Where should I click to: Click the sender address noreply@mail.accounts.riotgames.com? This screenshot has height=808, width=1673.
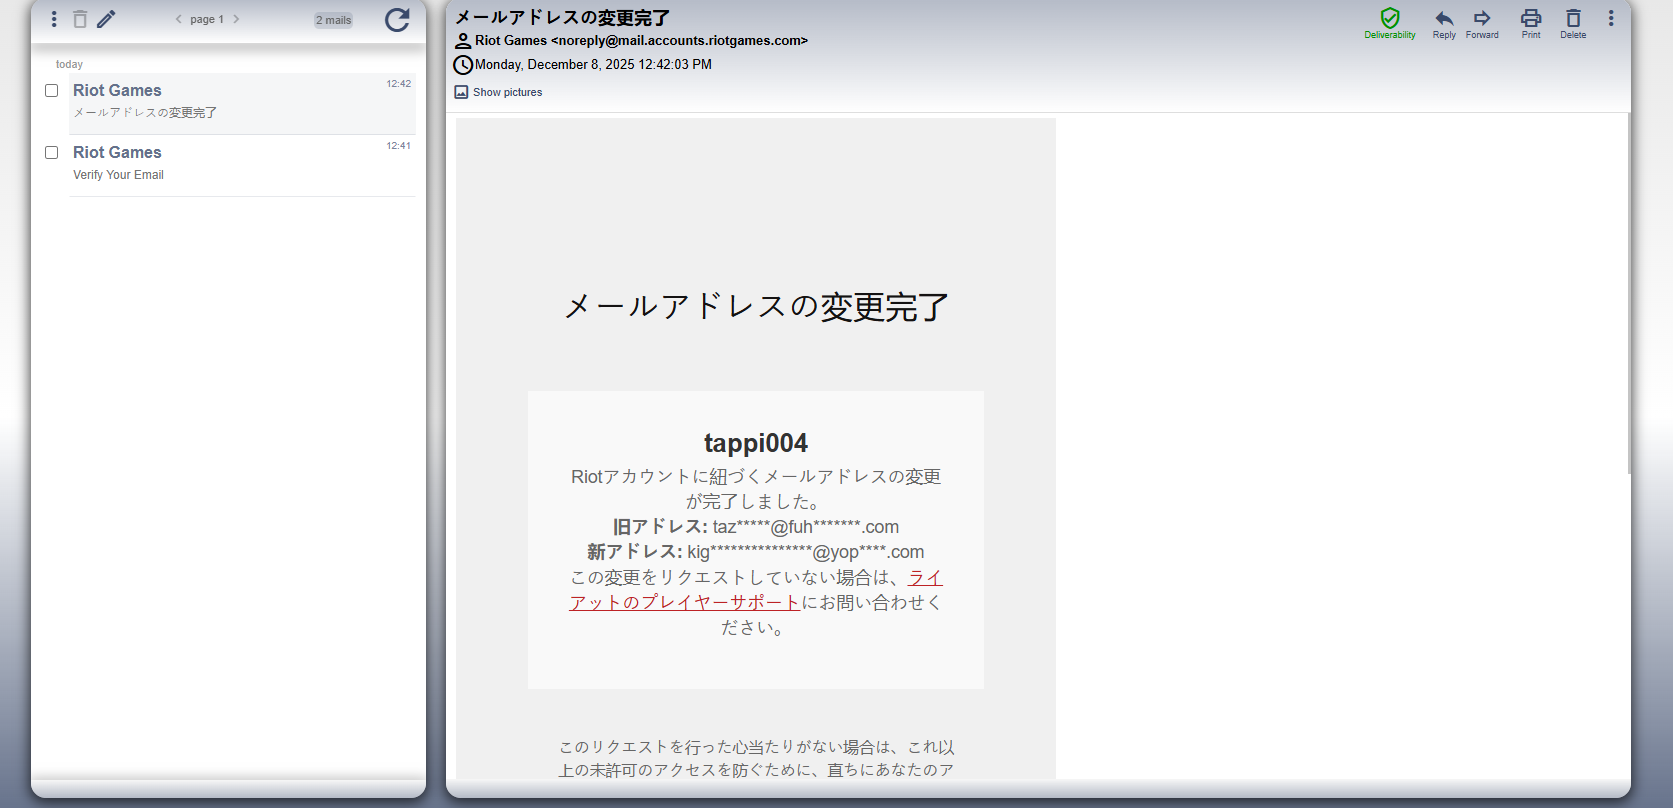[679, 41]
